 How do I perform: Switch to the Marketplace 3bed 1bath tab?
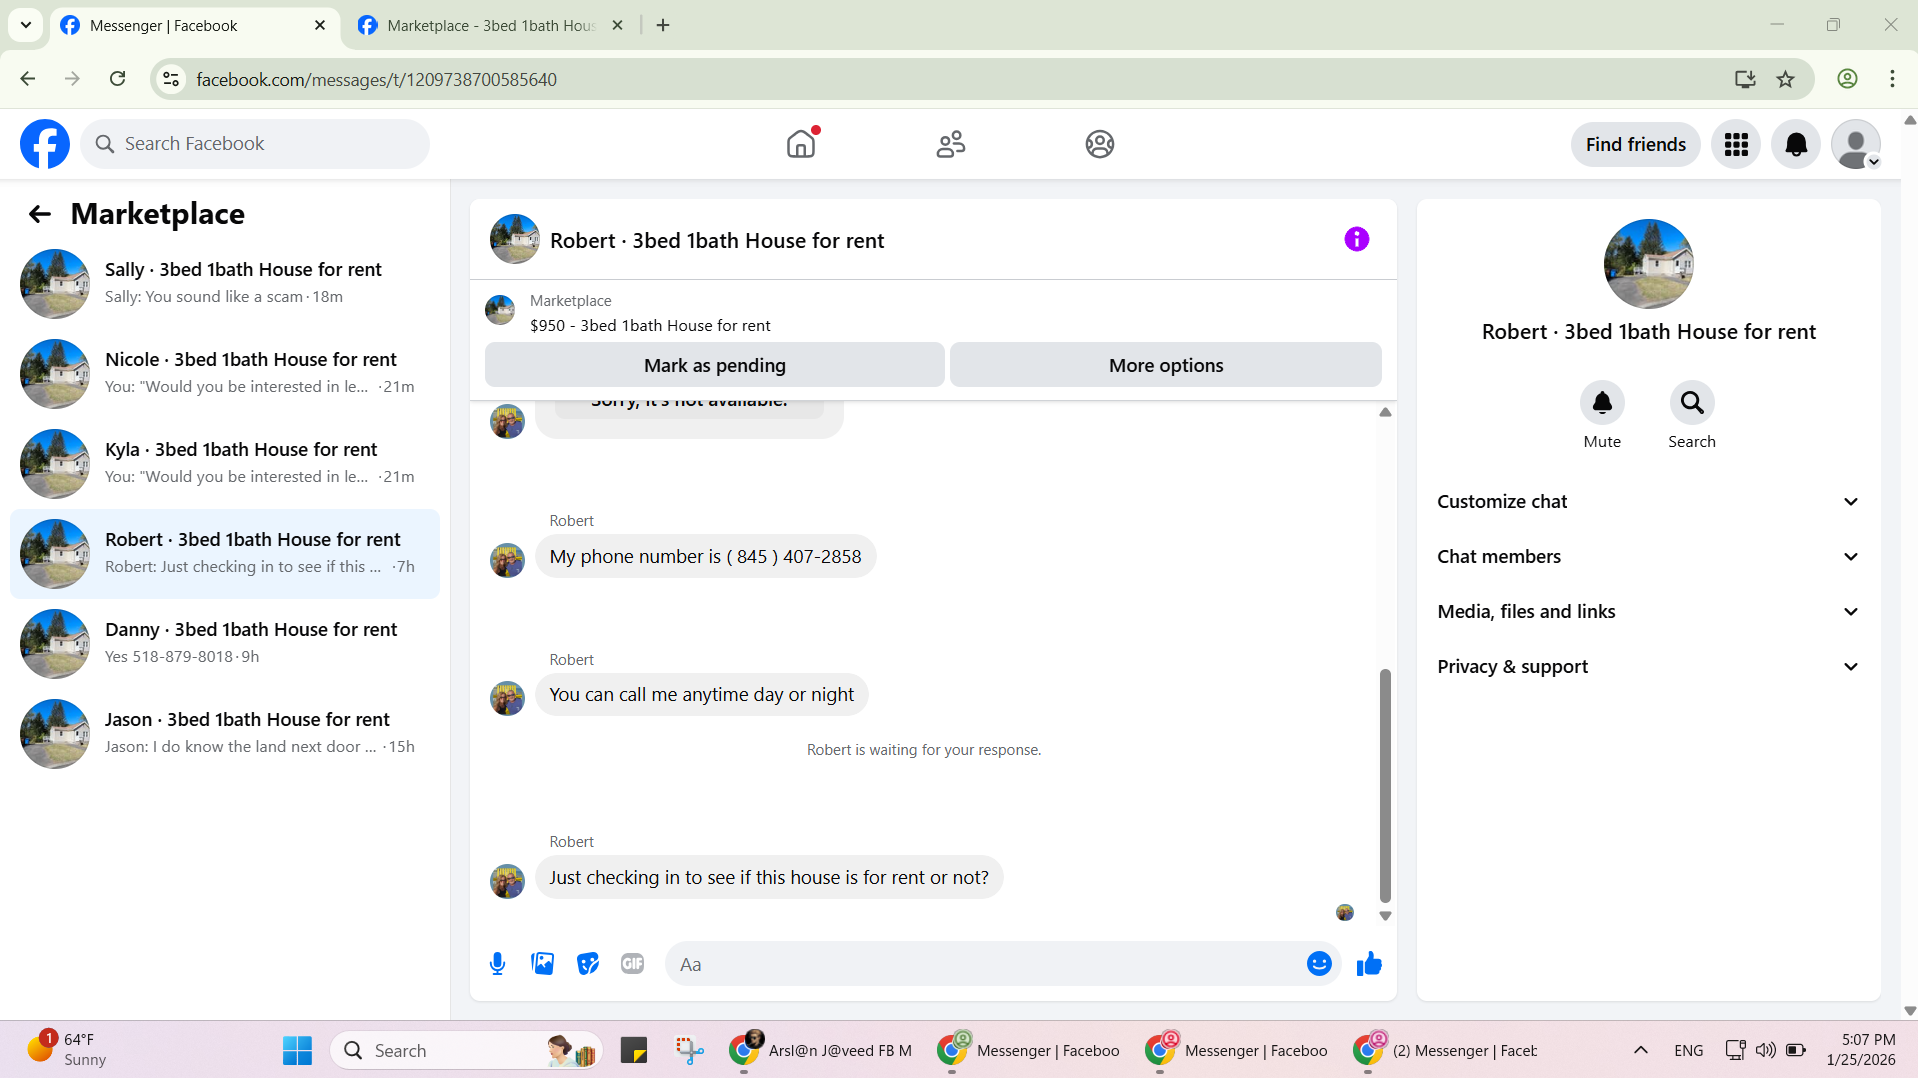pos(490,26)
